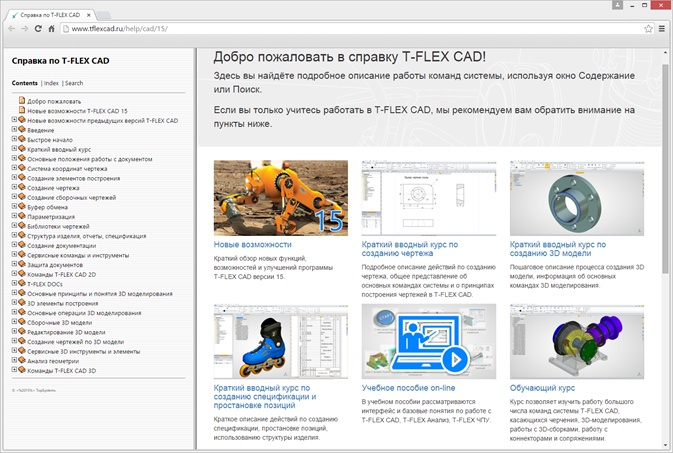Expand Новые возможности предыдущих версий T-FLEX CAD
673x453 pixels.
point(14,120)
